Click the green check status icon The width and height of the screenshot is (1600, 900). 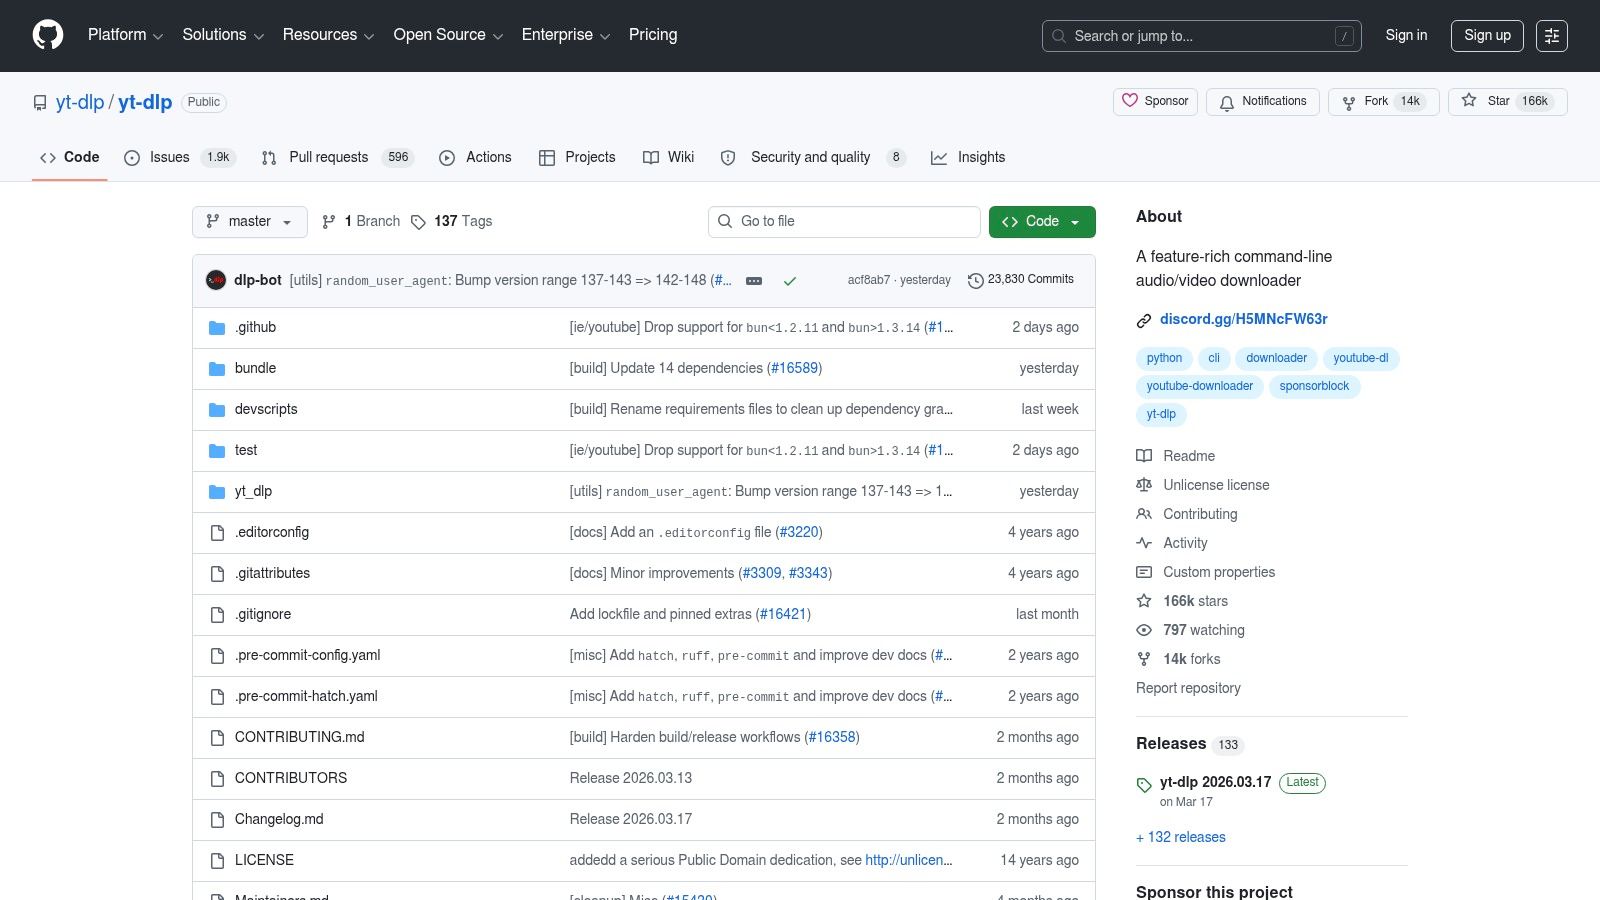(x=790, y=281)
